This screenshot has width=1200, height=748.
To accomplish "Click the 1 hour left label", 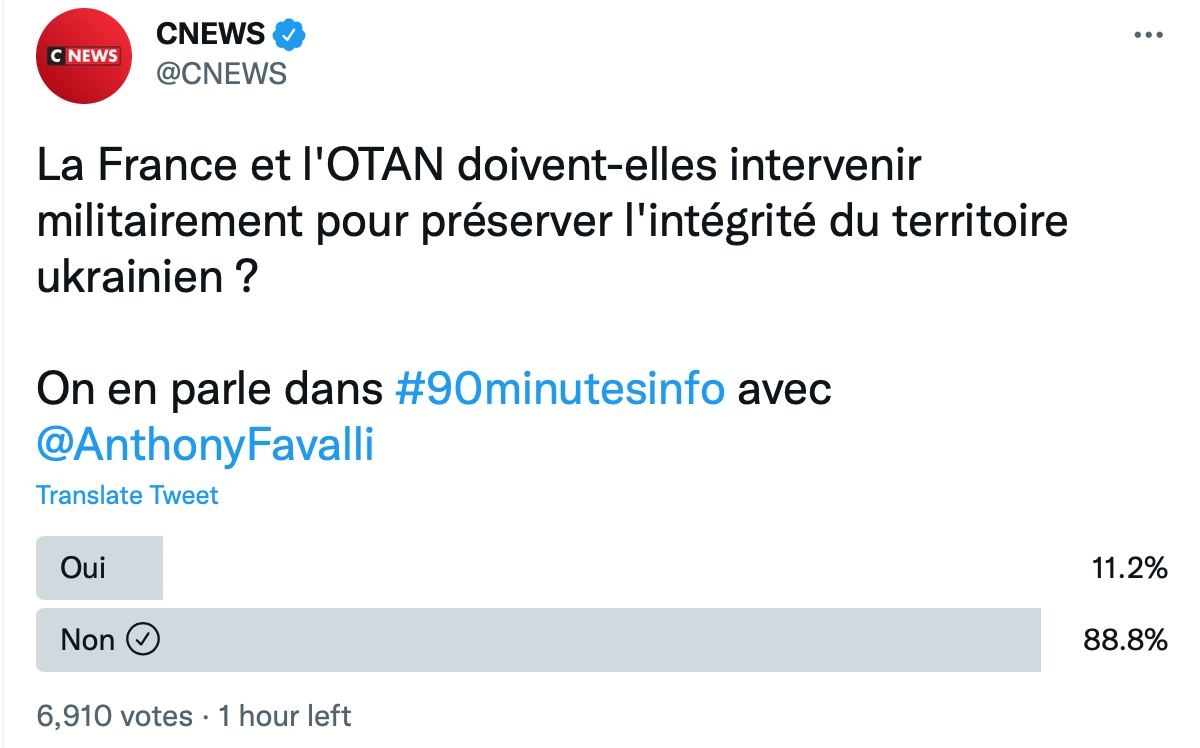I will (285, 716).
